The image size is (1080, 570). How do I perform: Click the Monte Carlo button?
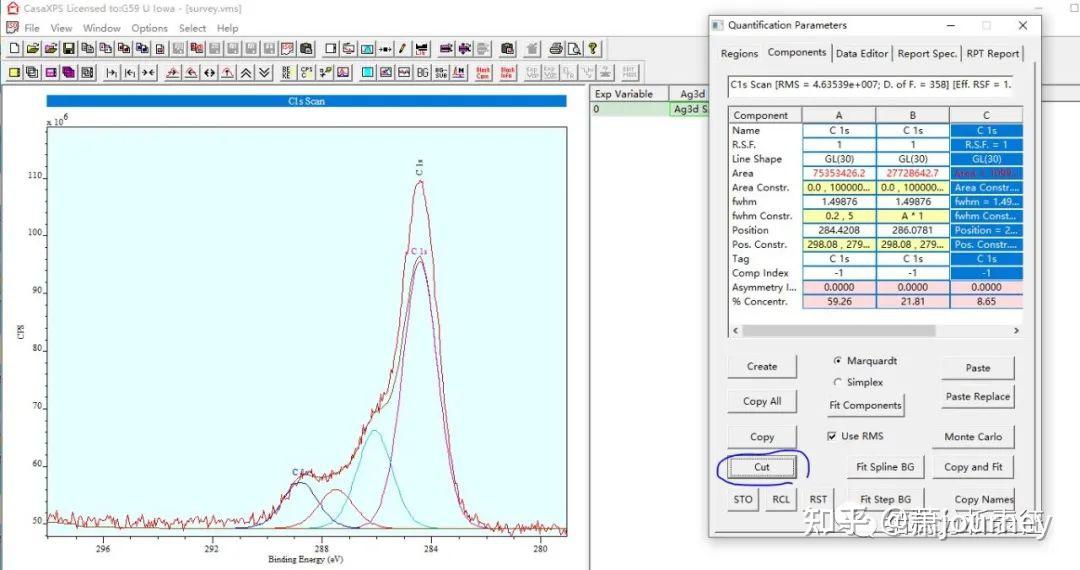[973, 437]
